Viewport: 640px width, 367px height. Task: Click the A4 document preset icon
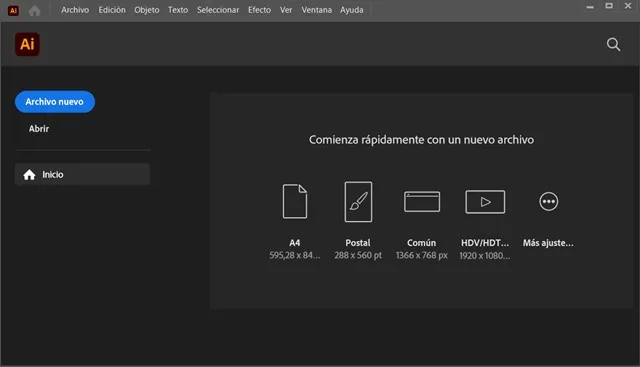tap(295, 201)
